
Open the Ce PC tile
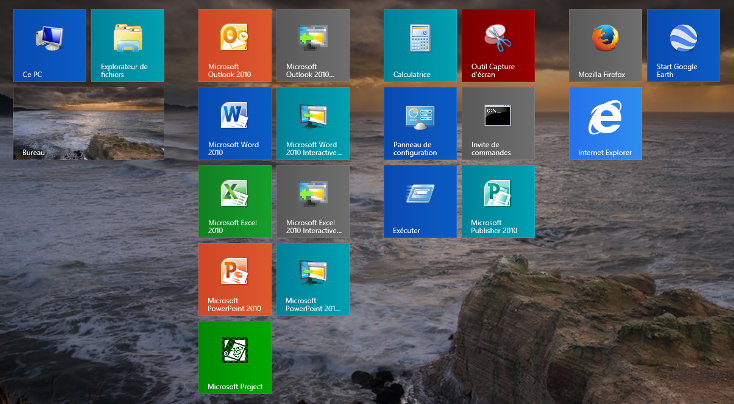50,45
